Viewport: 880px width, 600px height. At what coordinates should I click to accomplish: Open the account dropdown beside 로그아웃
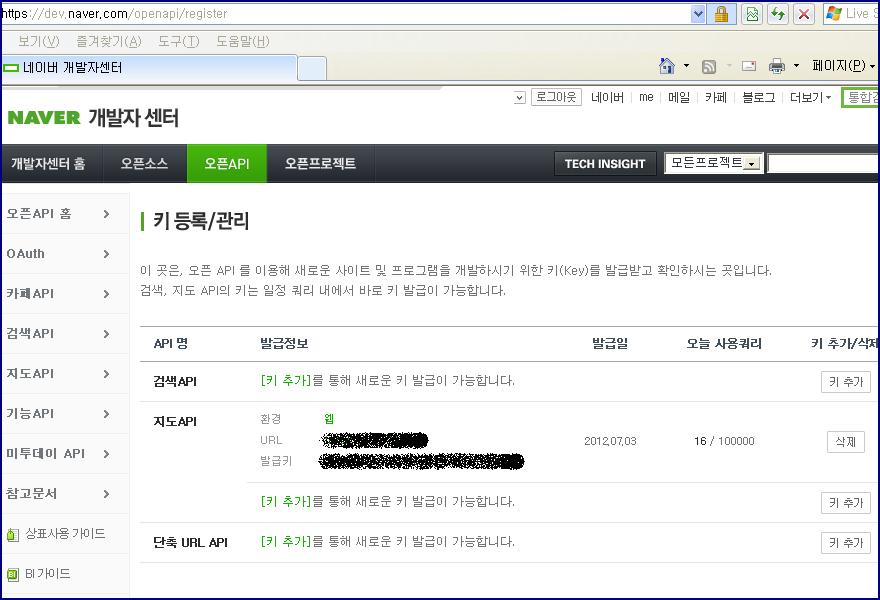[520, 98]
